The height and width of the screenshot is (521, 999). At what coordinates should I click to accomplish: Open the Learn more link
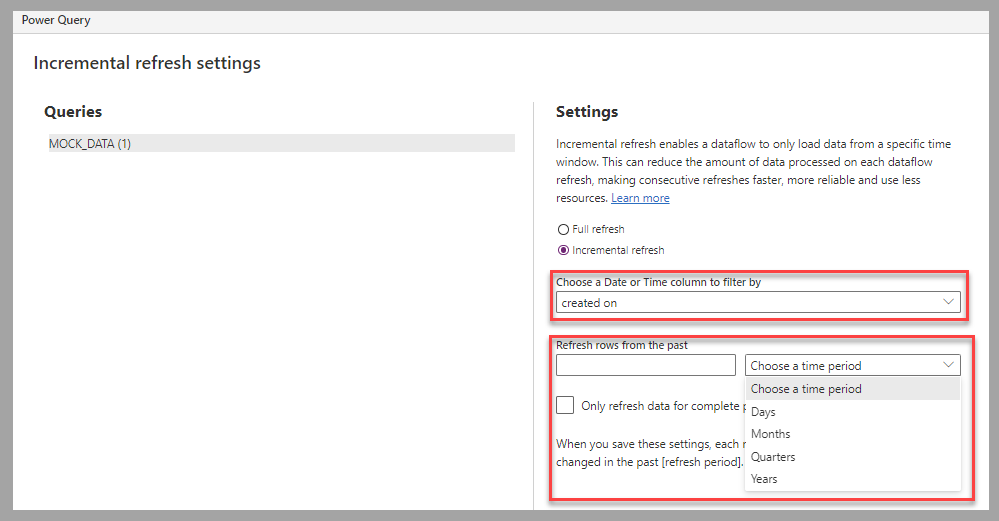click(640, 198)
